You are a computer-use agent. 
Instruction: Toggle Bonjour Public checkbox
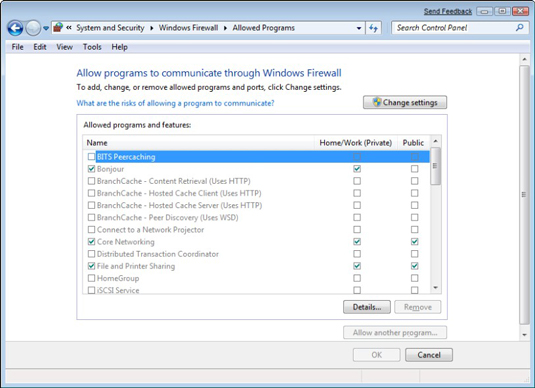[415, 169]
